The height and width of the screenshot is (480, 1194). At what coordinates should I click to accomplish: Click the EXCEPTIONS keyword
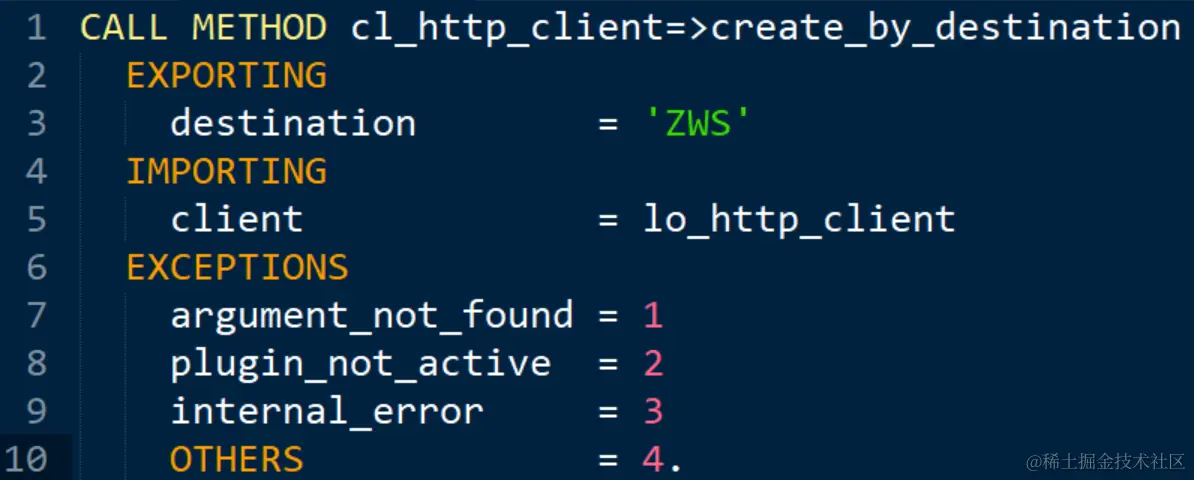coord(238,268)
